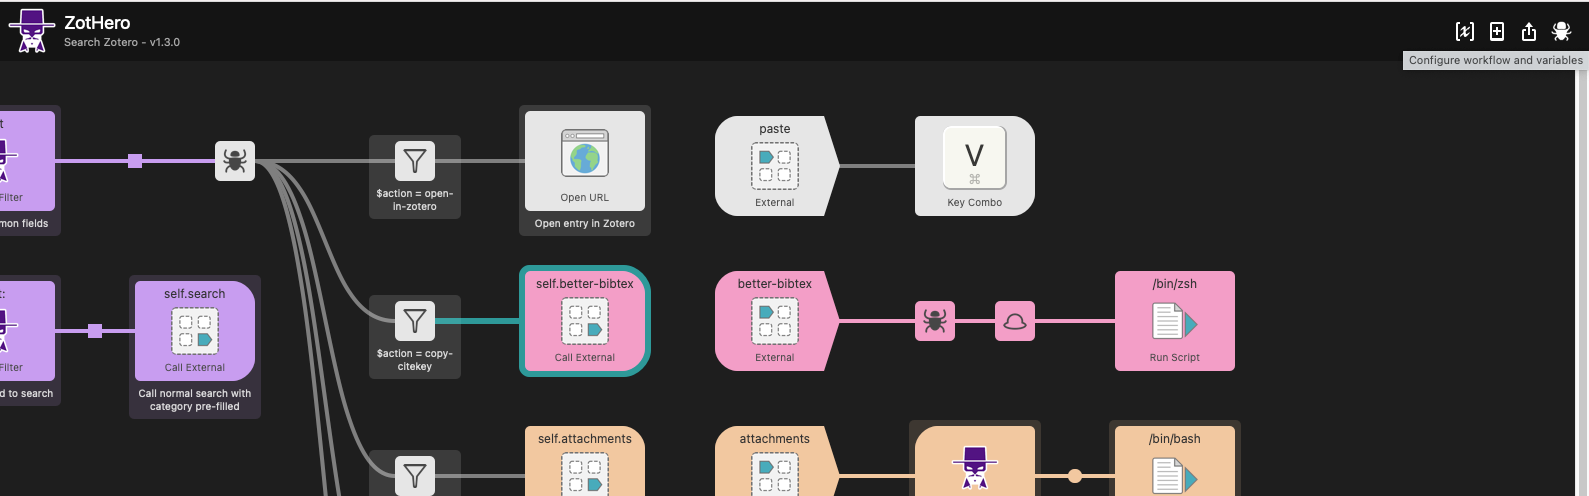Select the Key Combo V node
Image resolution: width=1589 pixels, height=496 pixels.
pos(975,166)
